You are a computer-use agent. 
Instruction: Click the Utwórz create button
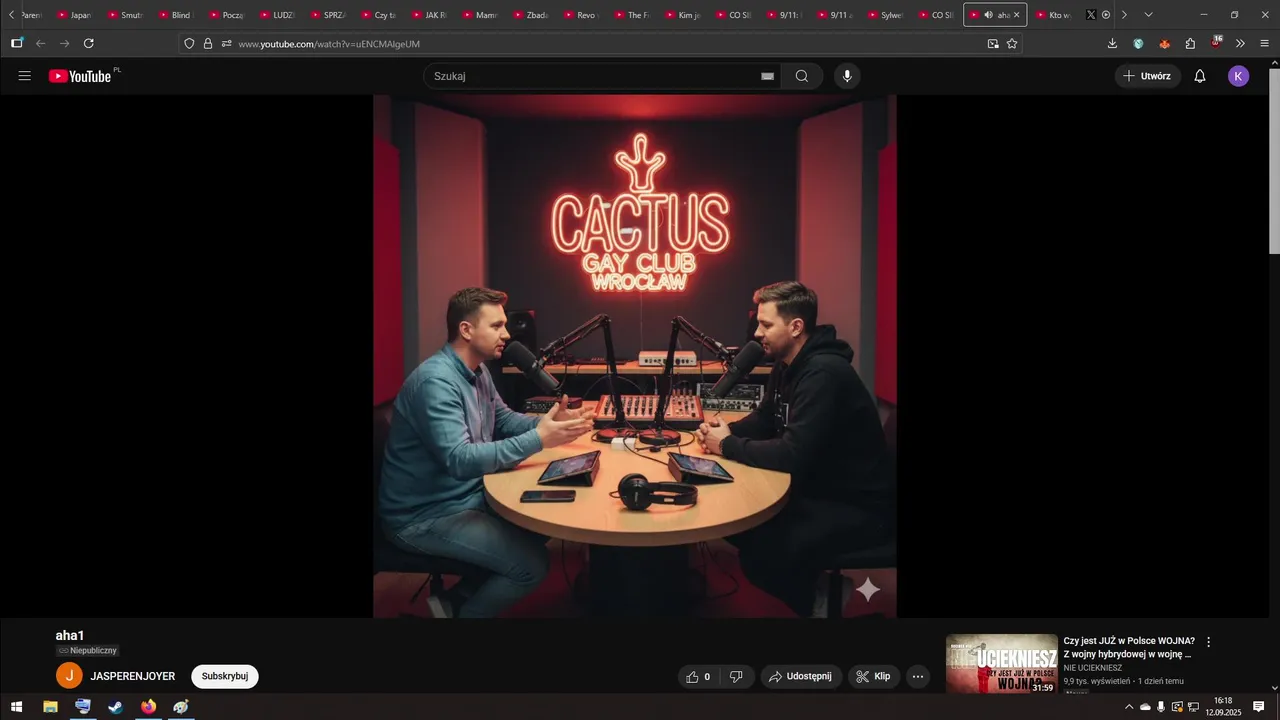(x=1147, y=76)
